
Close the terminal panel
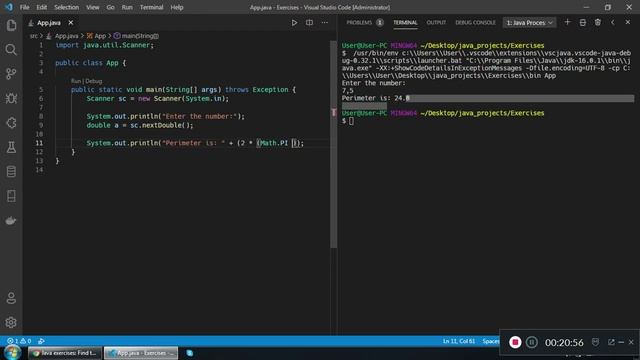point(628,22)
